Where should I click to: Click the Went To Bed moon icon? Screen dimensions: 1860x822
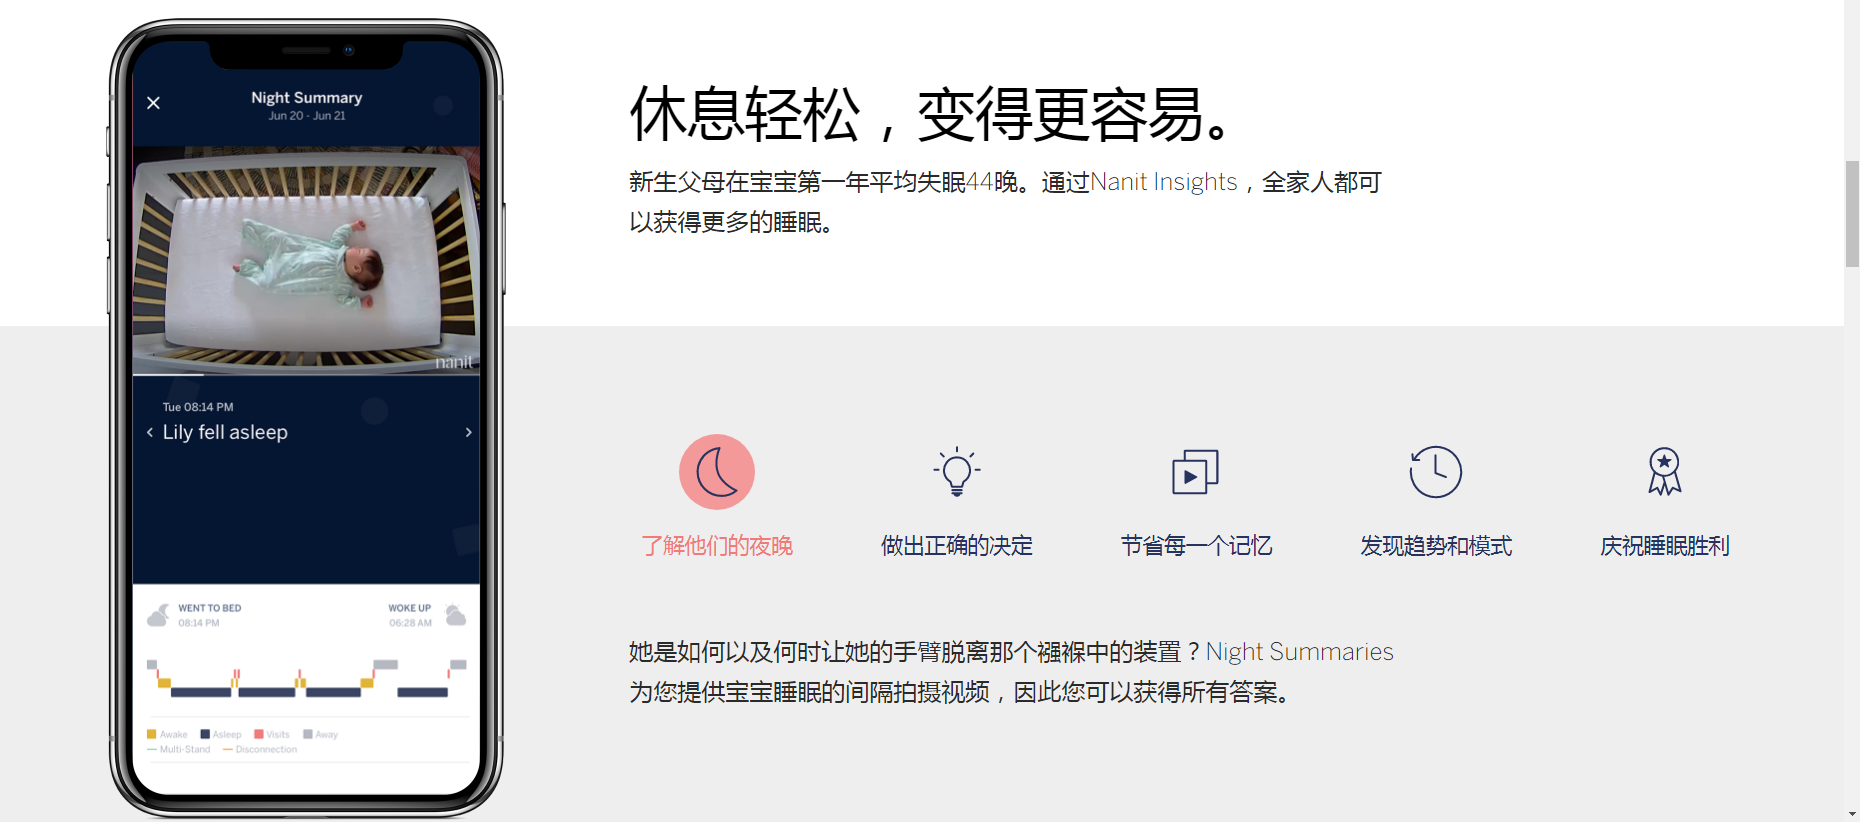point(158,615)
